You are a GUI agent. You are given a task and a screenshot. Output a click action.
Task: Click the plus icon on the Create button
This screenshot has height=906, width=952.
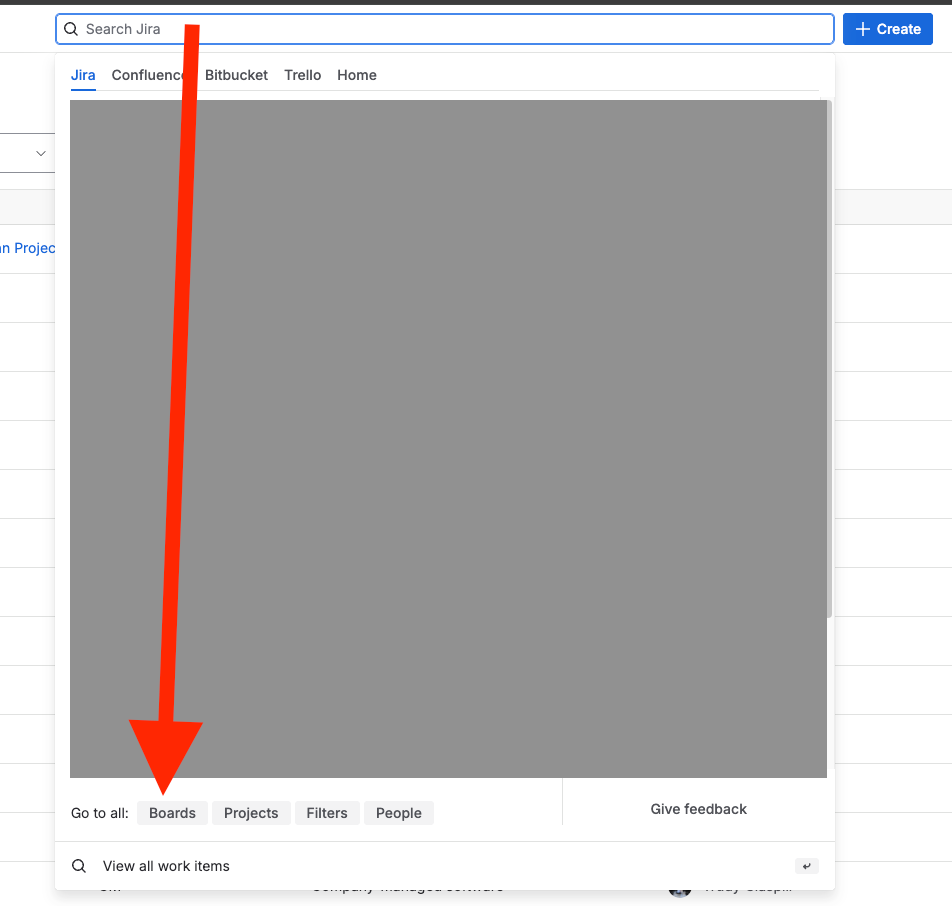863,29
